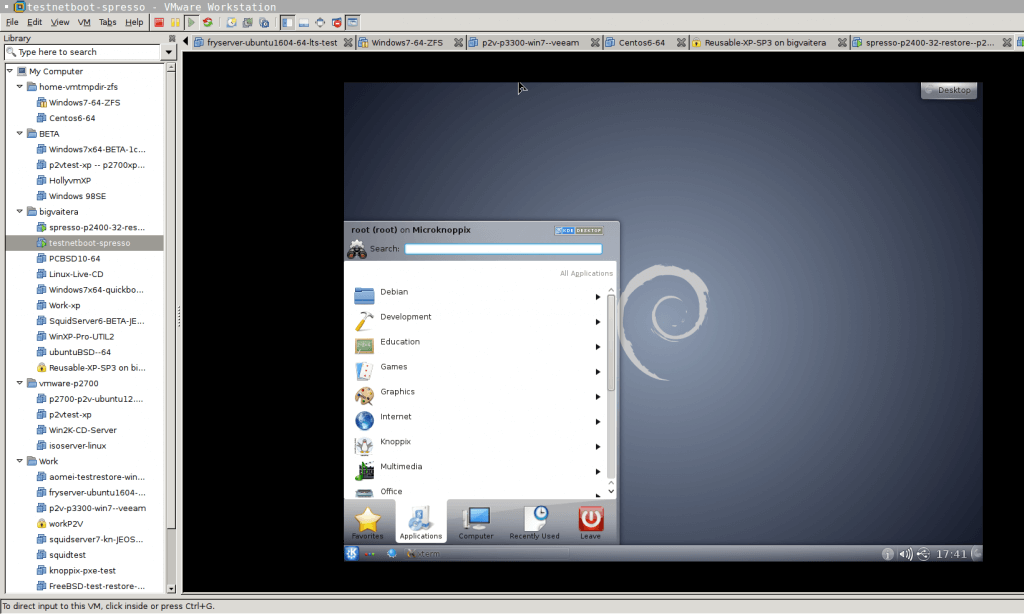Collapse the Work folder in Library
Screen dimensions: 1024x614
pyautogui.click(x=20, y=460)
